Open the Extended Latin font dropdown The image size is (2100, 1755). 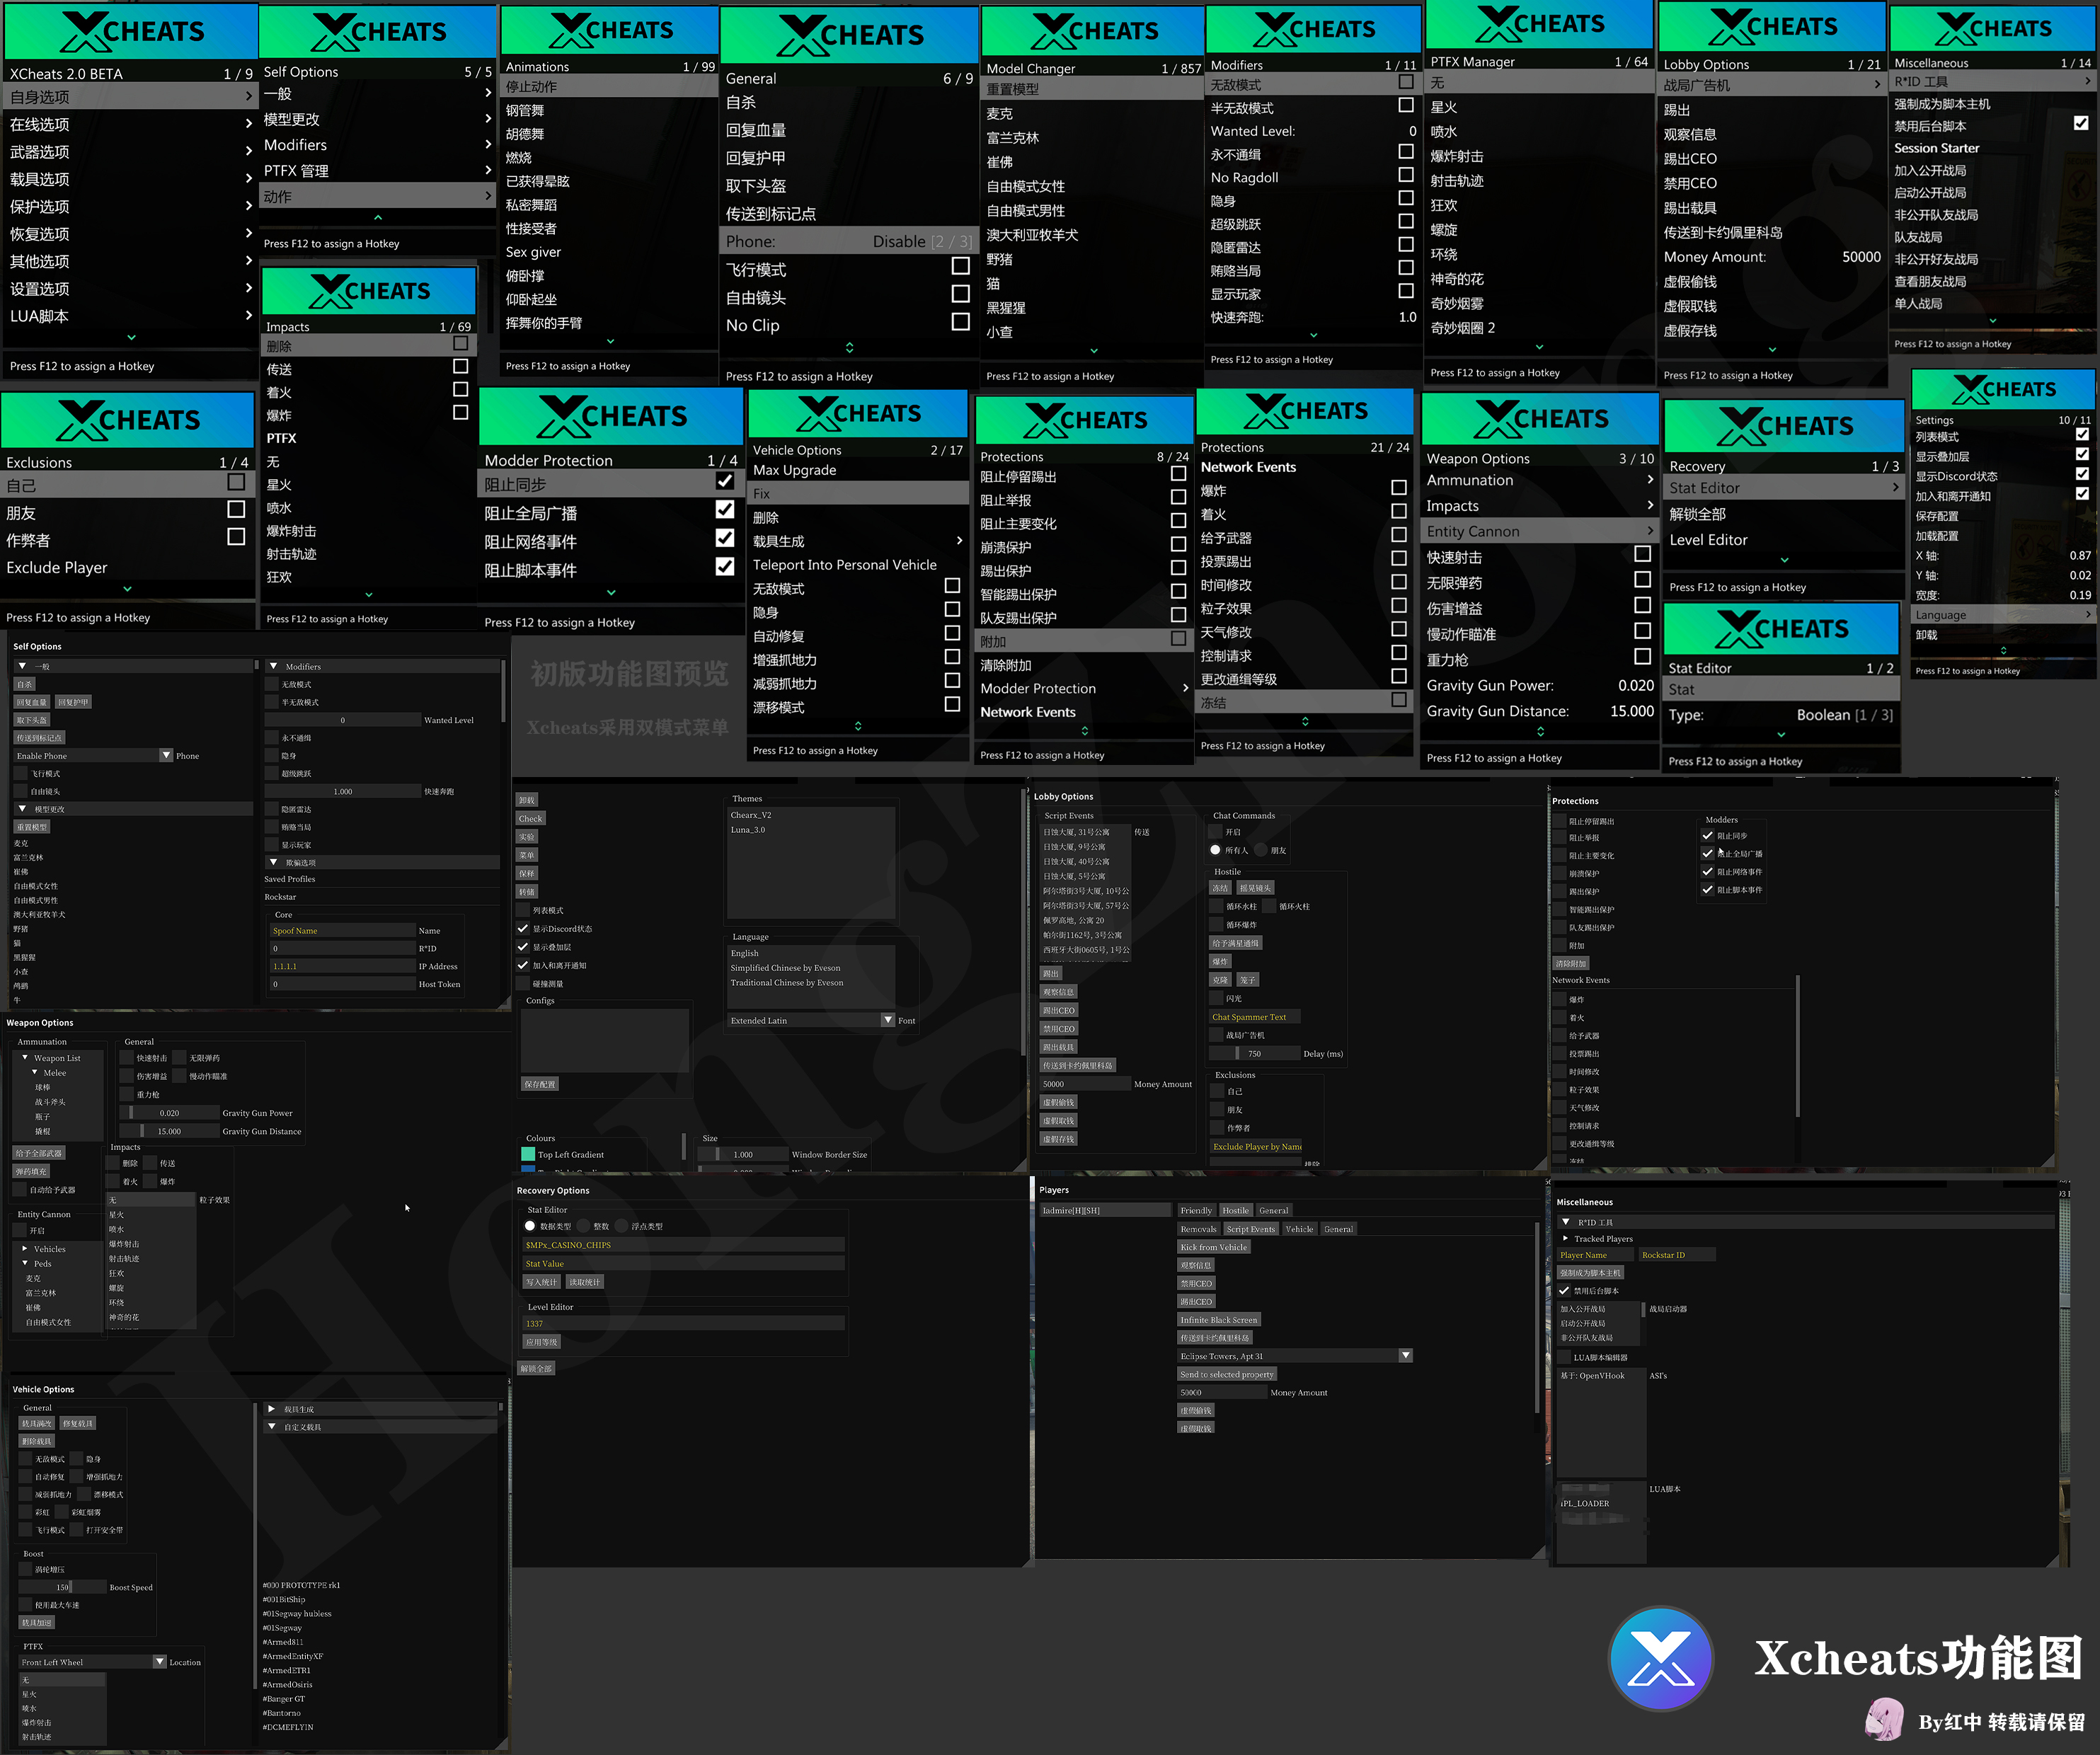888,1020
